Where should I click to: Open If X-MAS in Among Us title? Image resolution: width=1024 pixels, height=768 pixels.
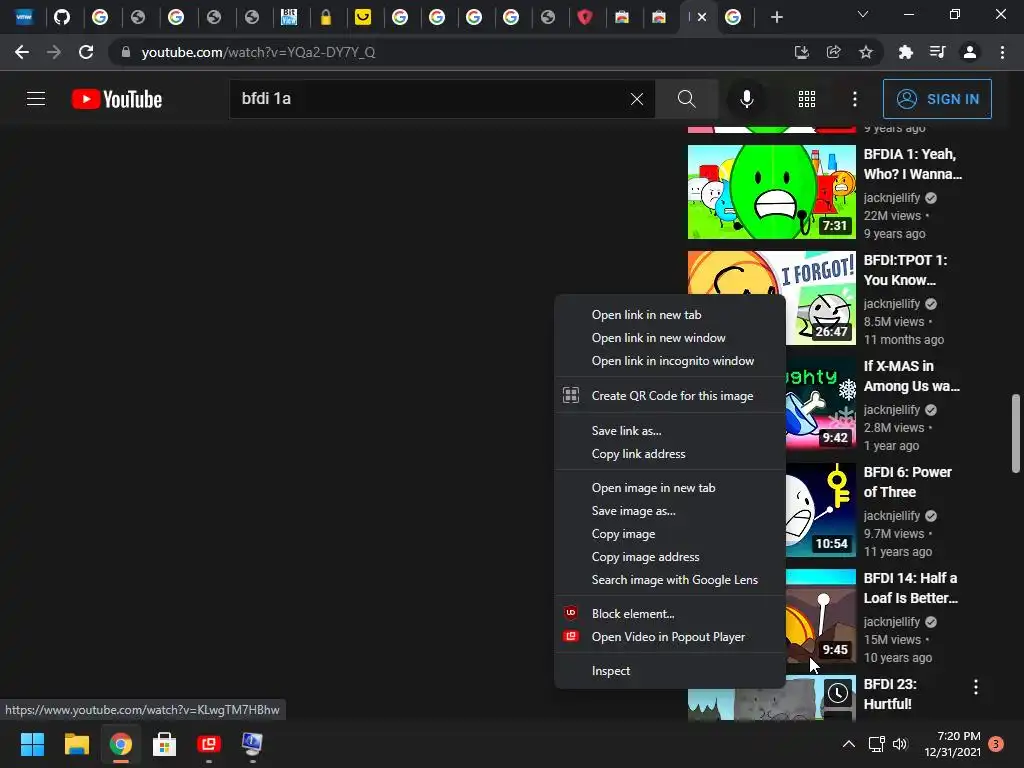point(912,376)
